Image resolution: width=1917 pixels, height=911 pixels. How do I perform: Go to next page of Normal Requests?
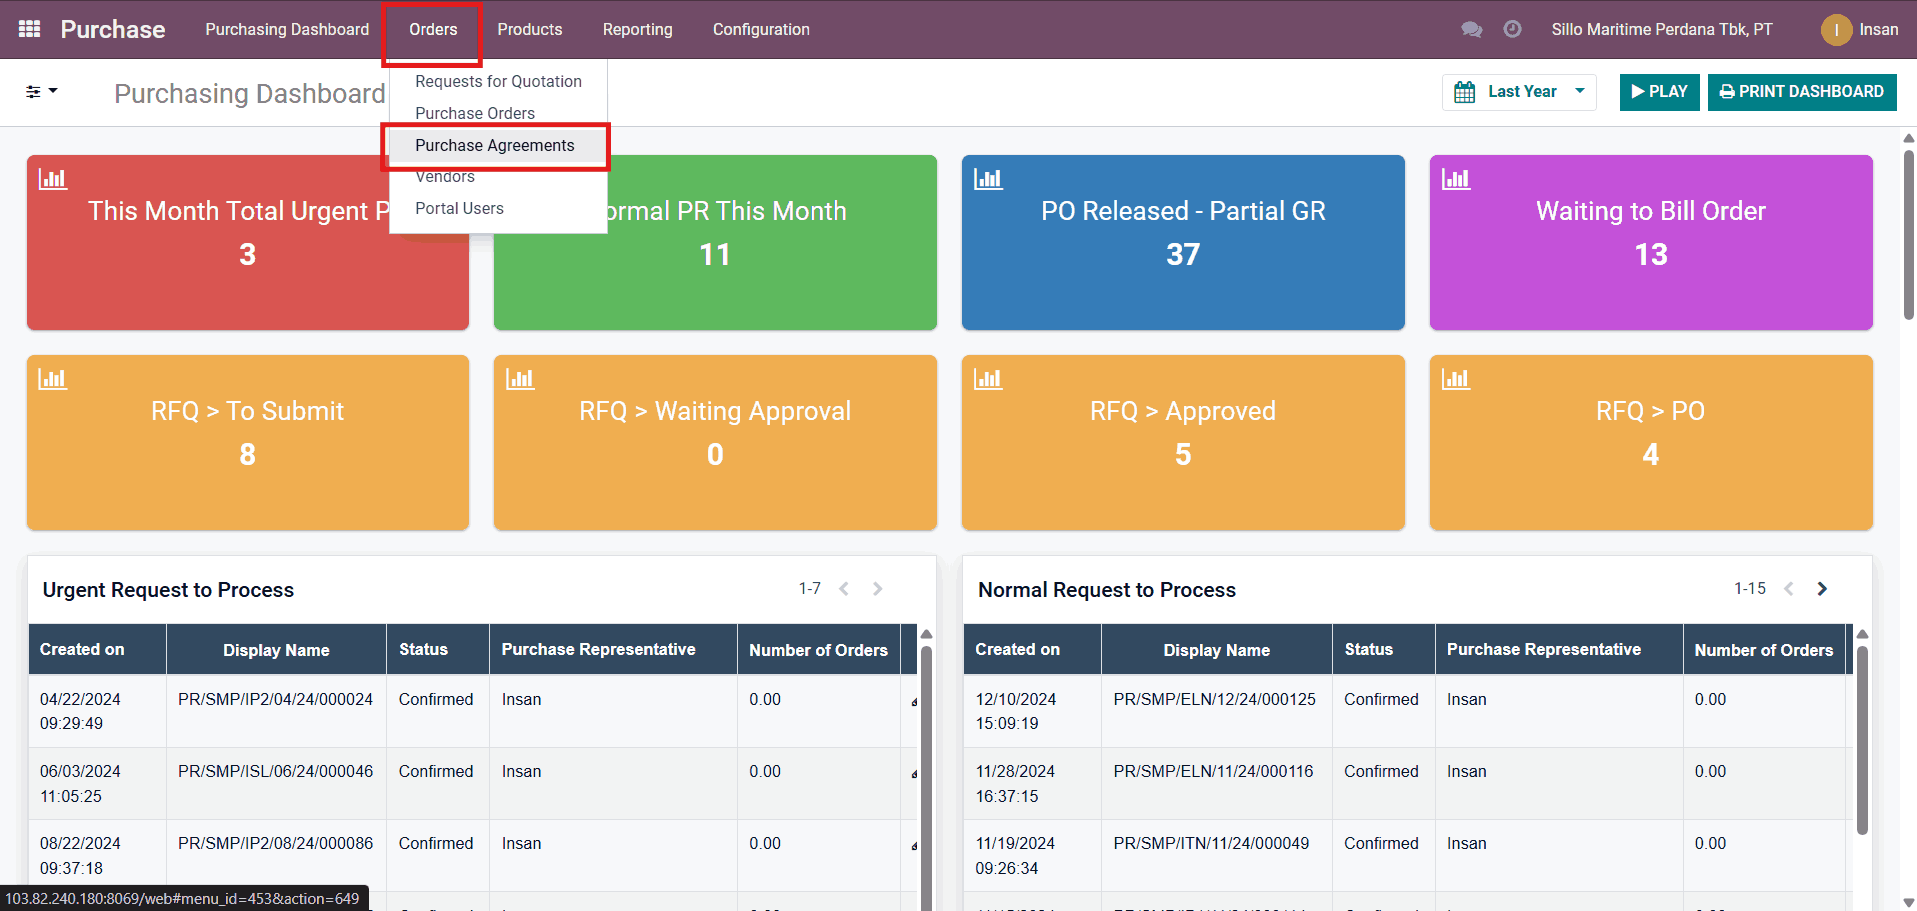pyautogui.click(x=1821, y=589)
